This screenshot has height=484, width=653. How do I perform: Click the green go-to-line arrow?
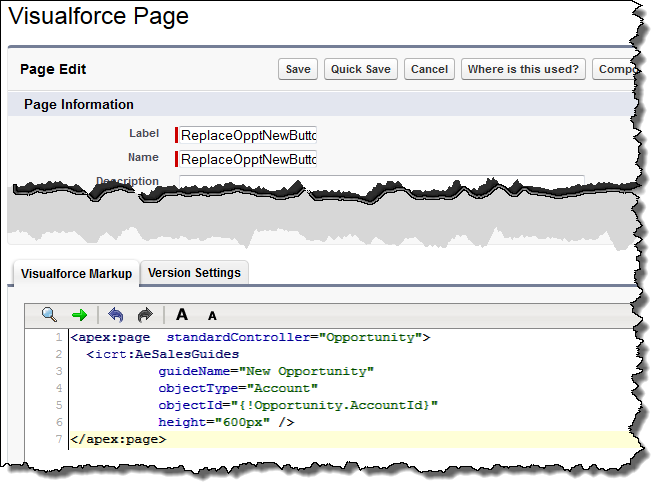tap(79, 315)
